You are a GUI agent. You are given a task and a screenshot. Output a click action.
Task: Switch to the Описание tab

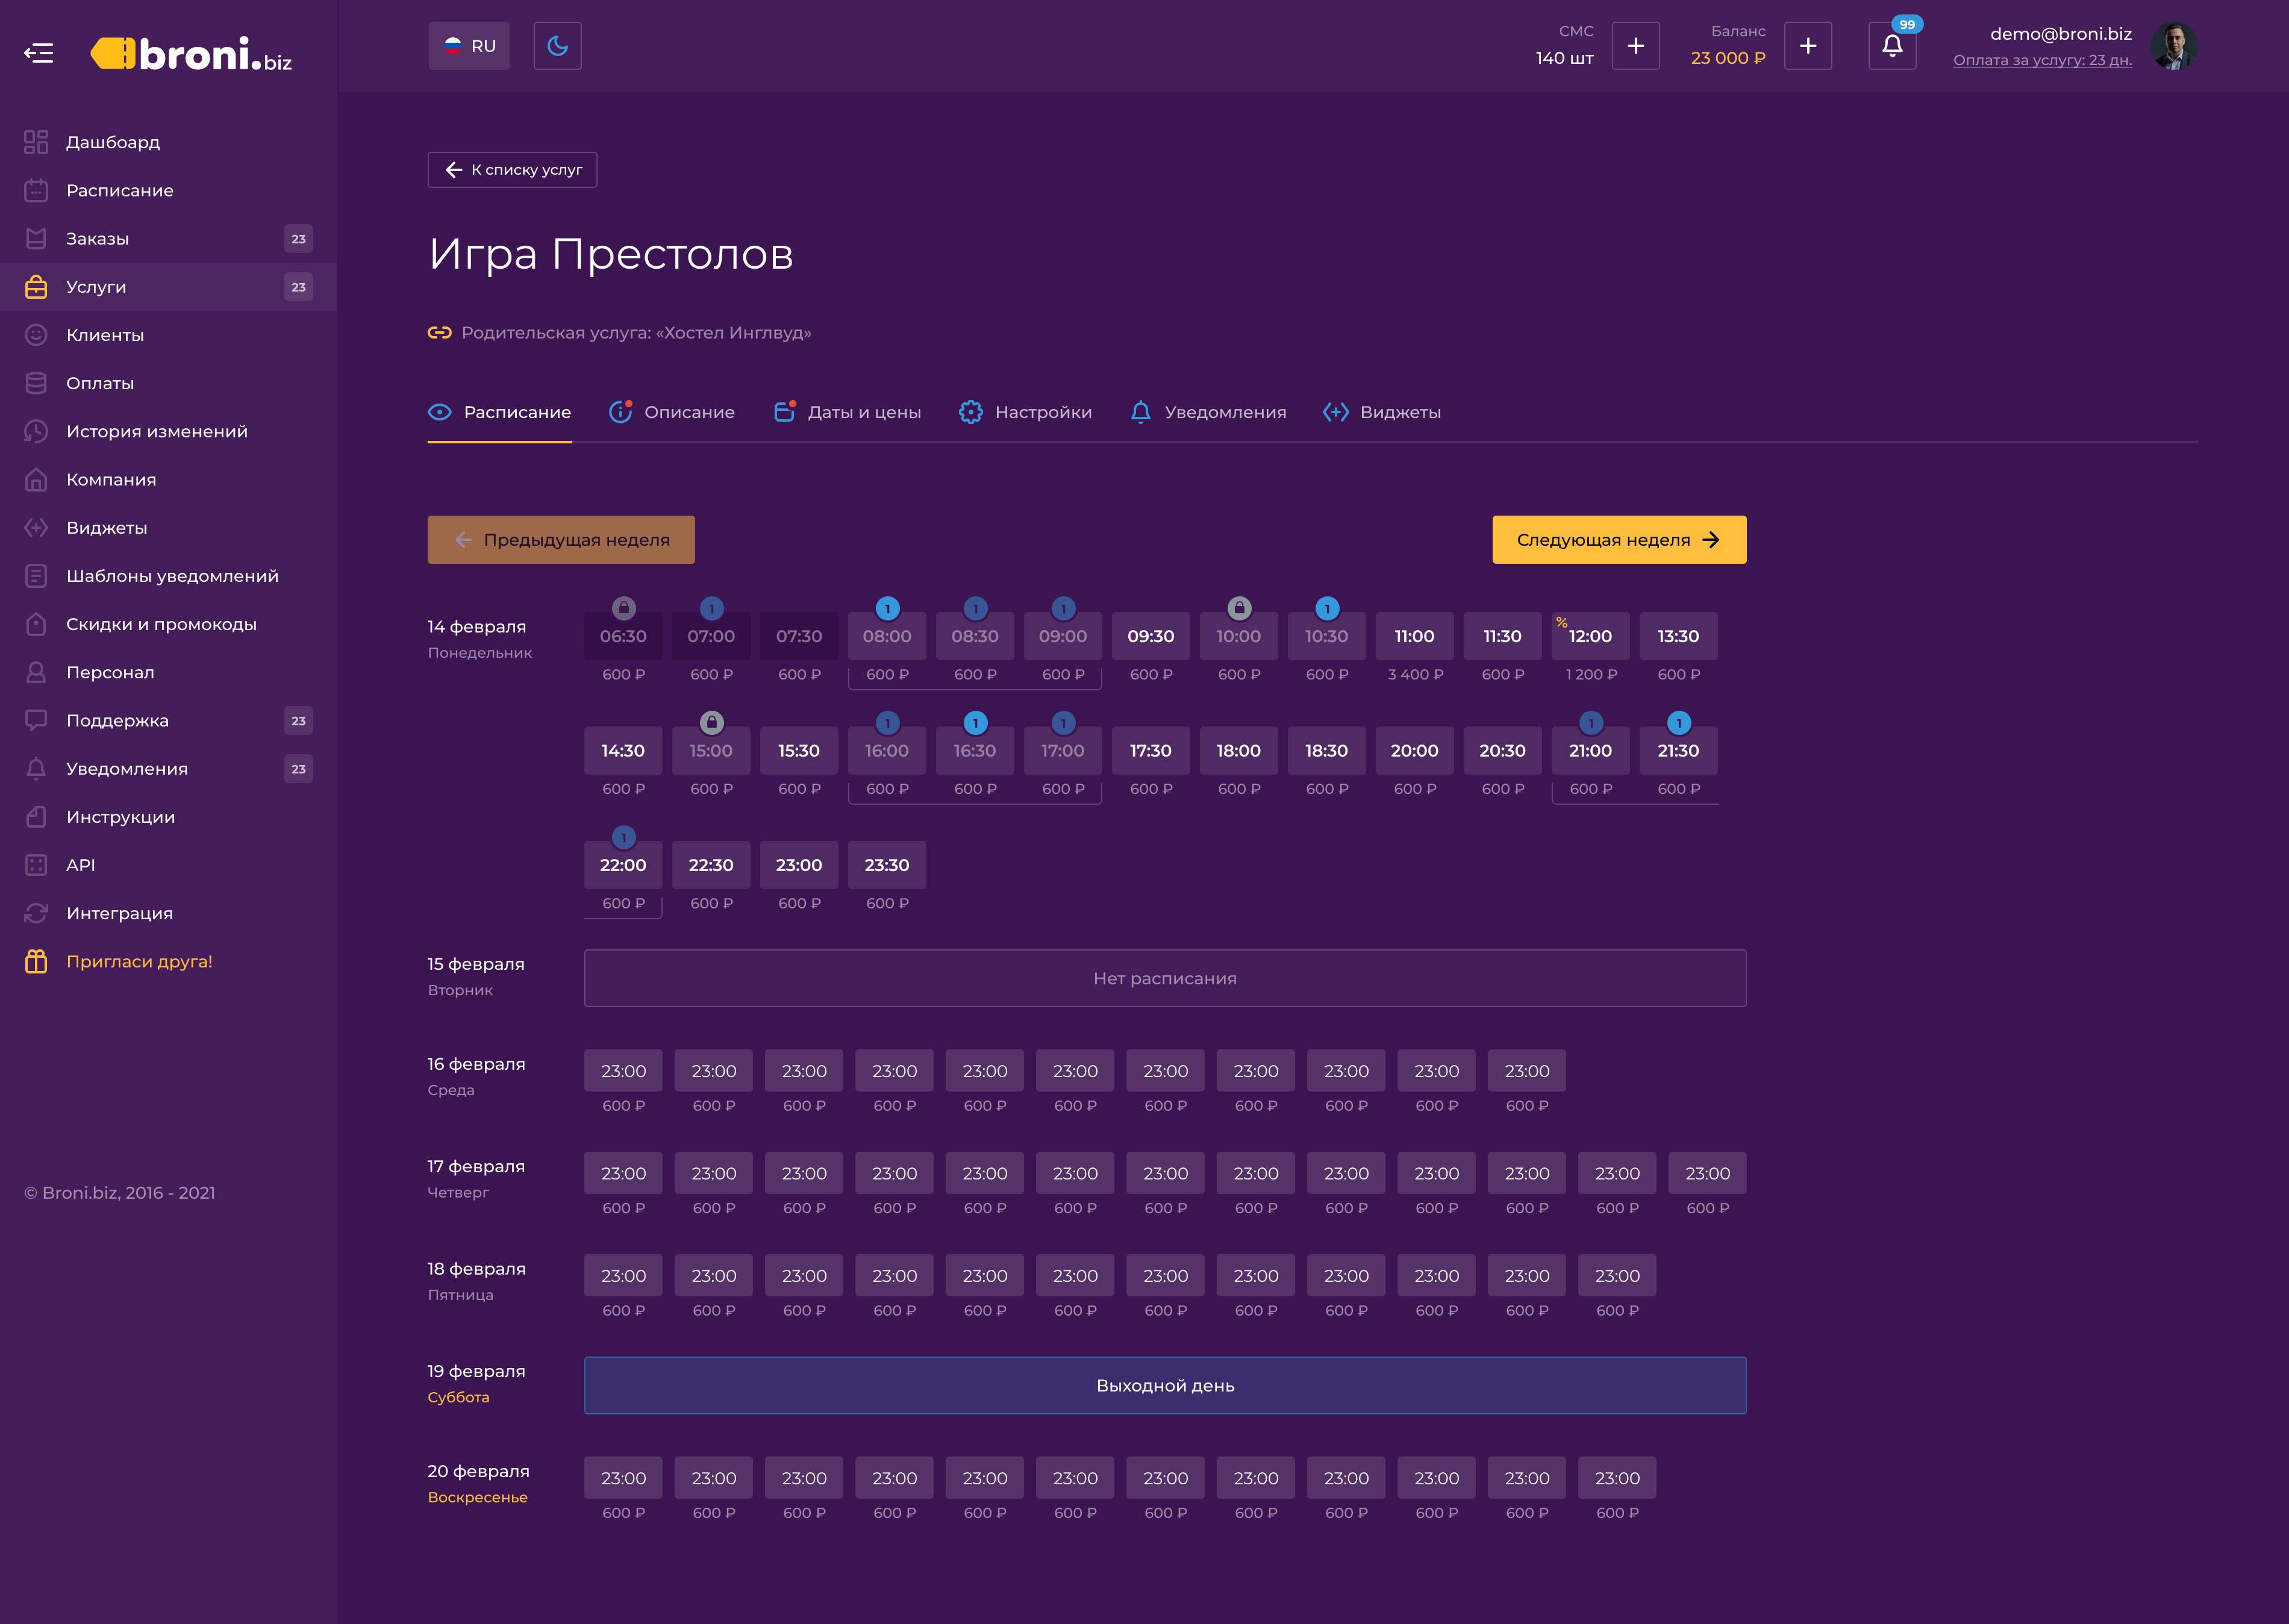click(672, 412)
